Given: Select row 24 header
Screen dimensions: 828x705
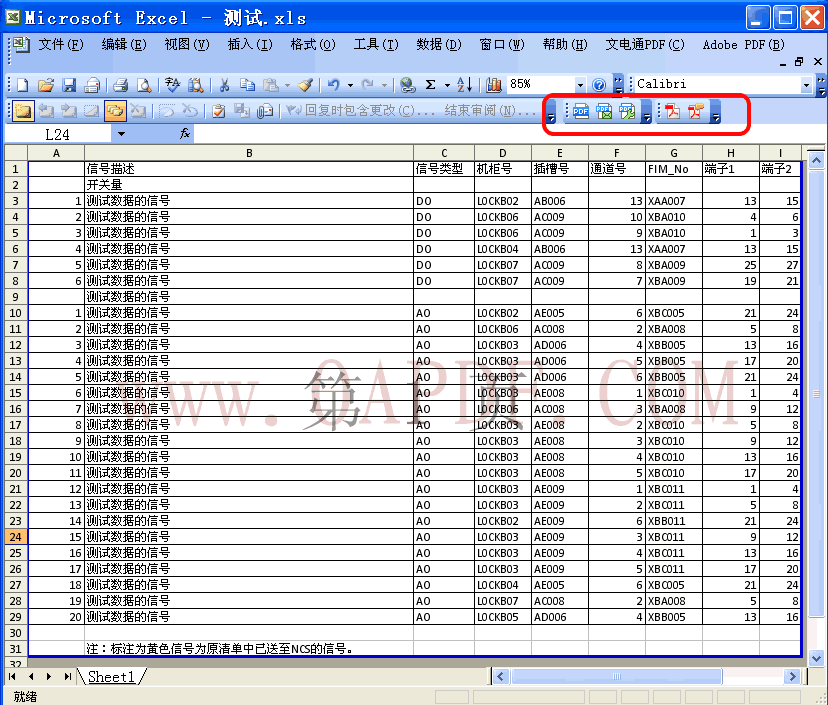Looking at the screenshot, I should pos(15,537).
